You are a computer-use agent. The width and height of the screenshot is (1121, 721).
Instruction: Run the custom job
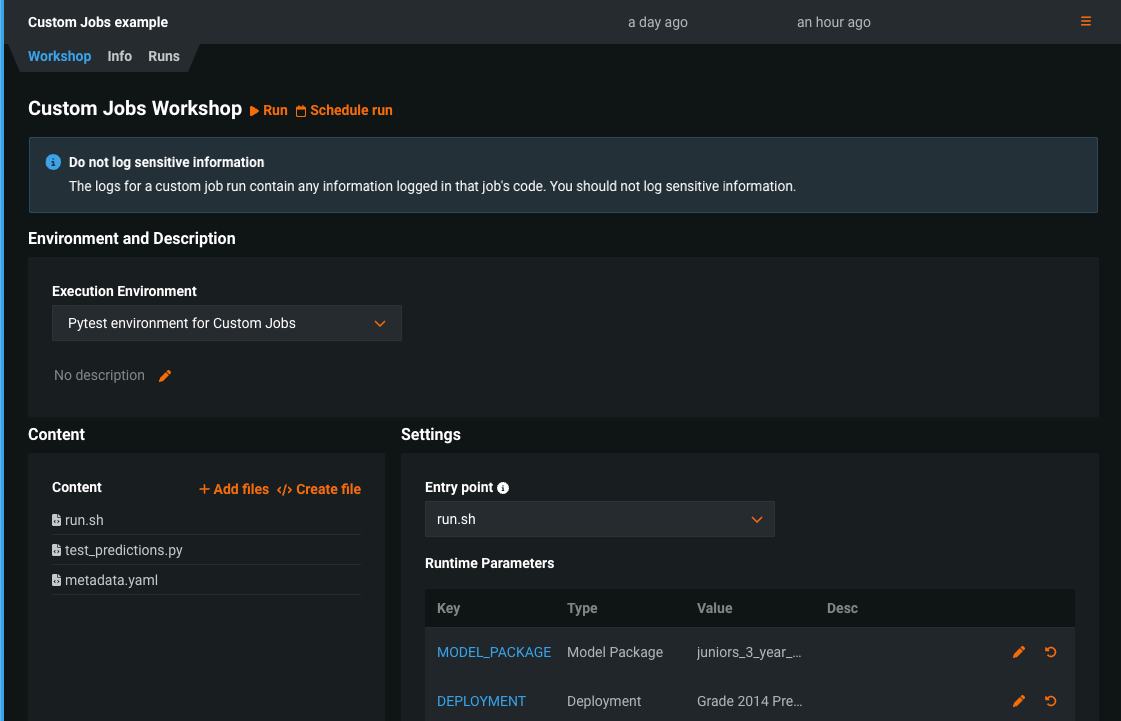[x=269, y=111]
